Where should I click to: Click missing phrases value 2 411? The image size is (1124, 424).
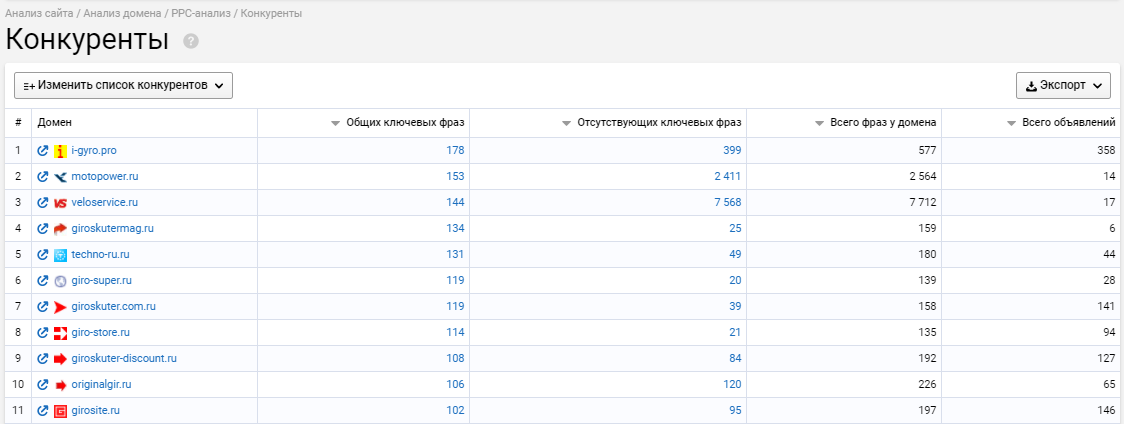click(x=728, y=176)
